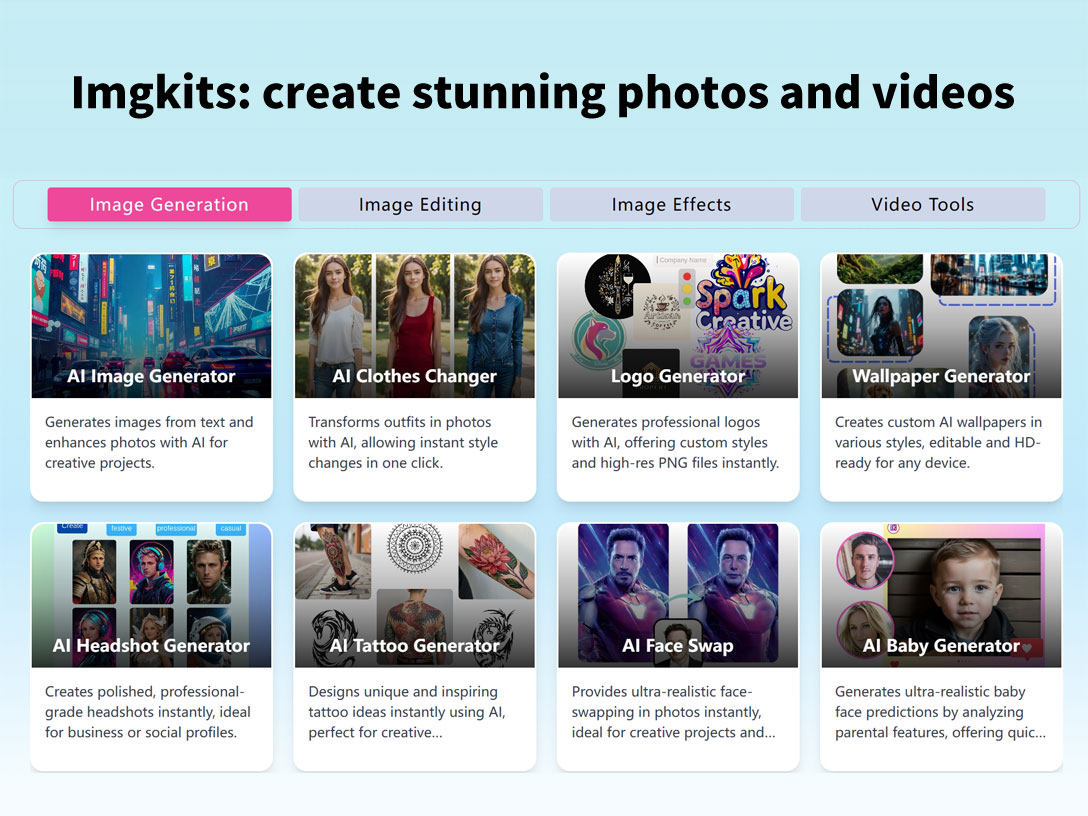
Task: Click the 'AI Clothes Changer' title
Action: [415, 376]
